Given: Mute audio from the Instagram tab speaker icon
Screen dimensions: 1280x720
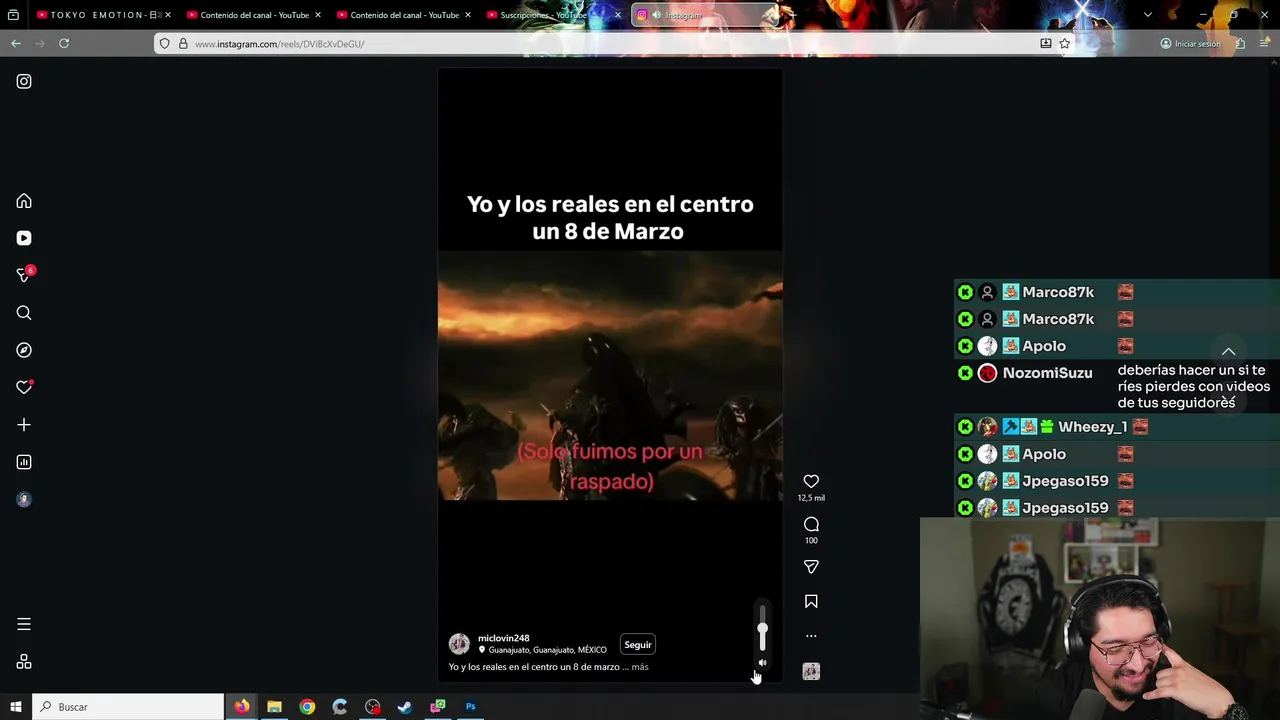Looking at the screenshot, I should coord(656,15).
